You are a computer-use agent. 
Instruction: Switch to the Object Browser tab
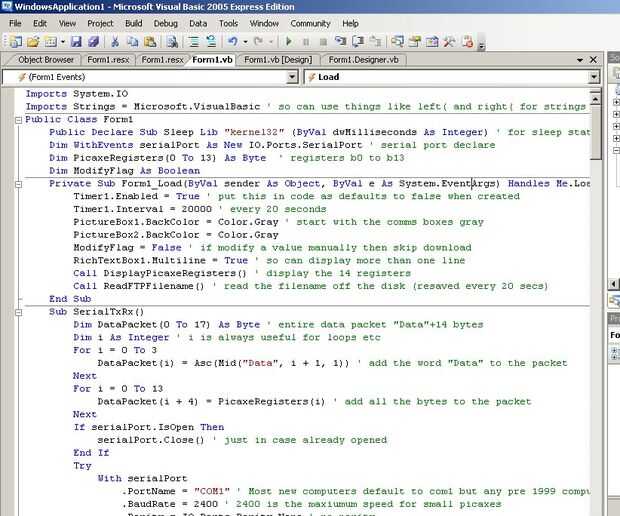[x=45, y=60]
